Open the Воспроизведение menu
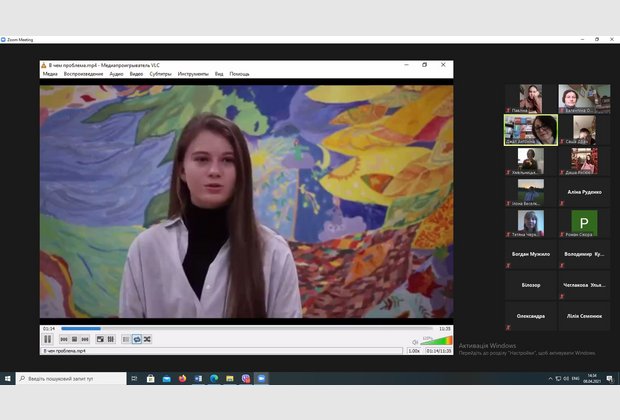 tap(83, 74)
